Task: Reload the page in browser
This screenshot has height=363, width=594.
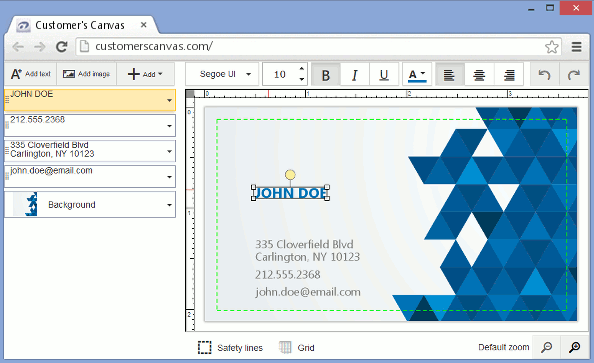Action: [x=61, y=47]
